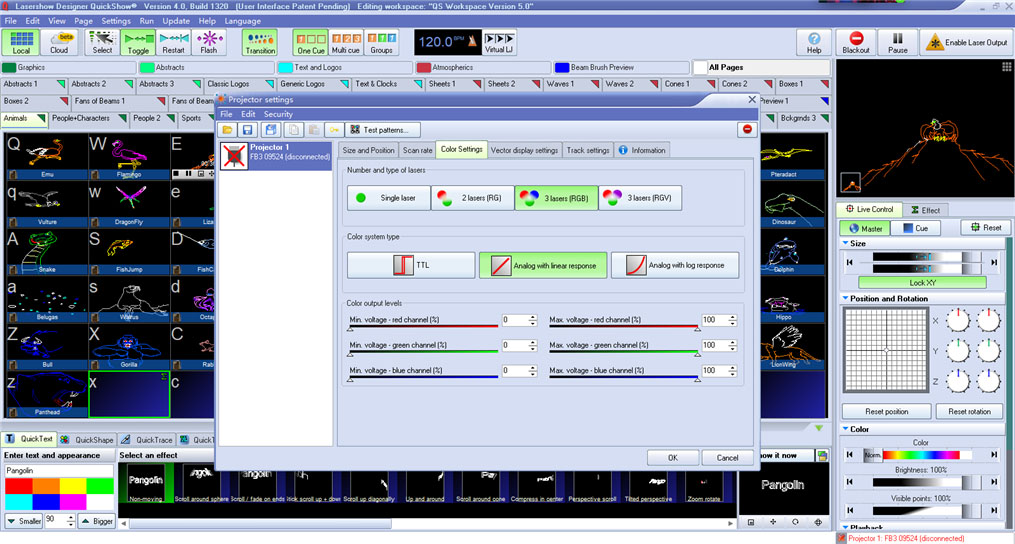The width and height of the screenshot is (1015, 544).
Task: Activate the Toggle mode toolbar icon
Action: tap(138, 42)
